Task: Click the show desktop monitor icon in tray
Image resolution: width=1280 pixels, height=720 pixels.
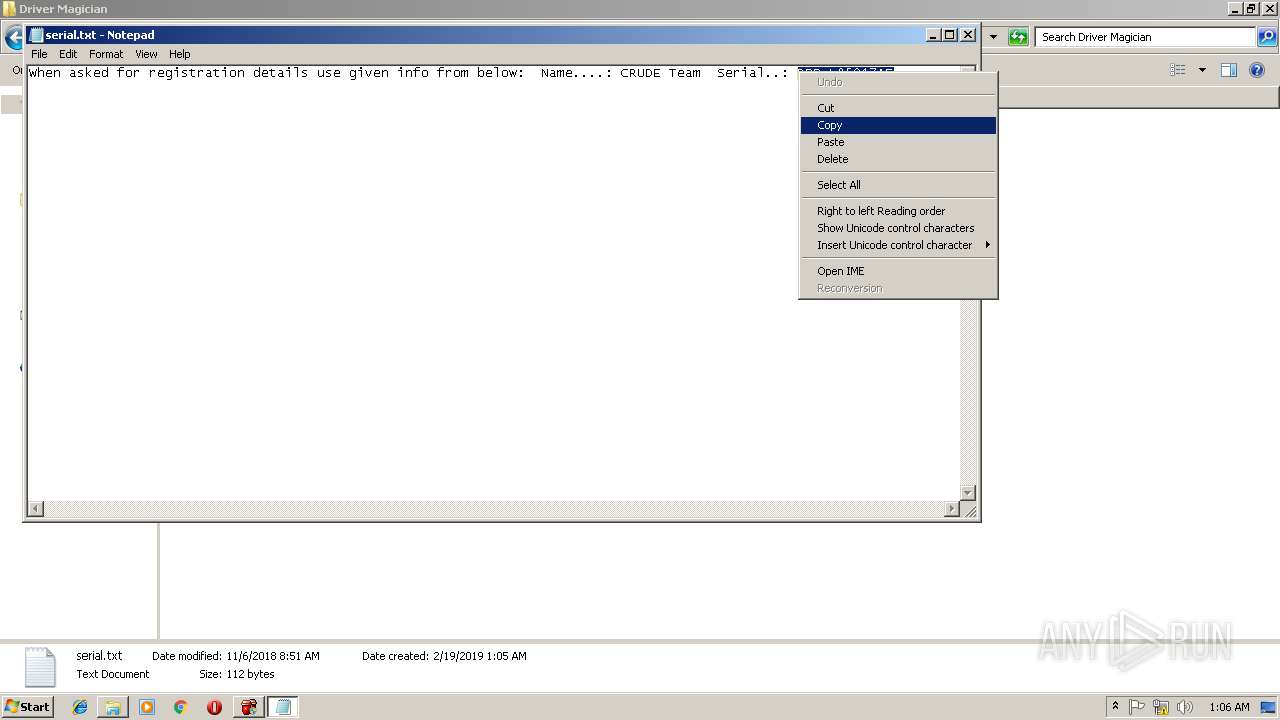Action: 1268,707
